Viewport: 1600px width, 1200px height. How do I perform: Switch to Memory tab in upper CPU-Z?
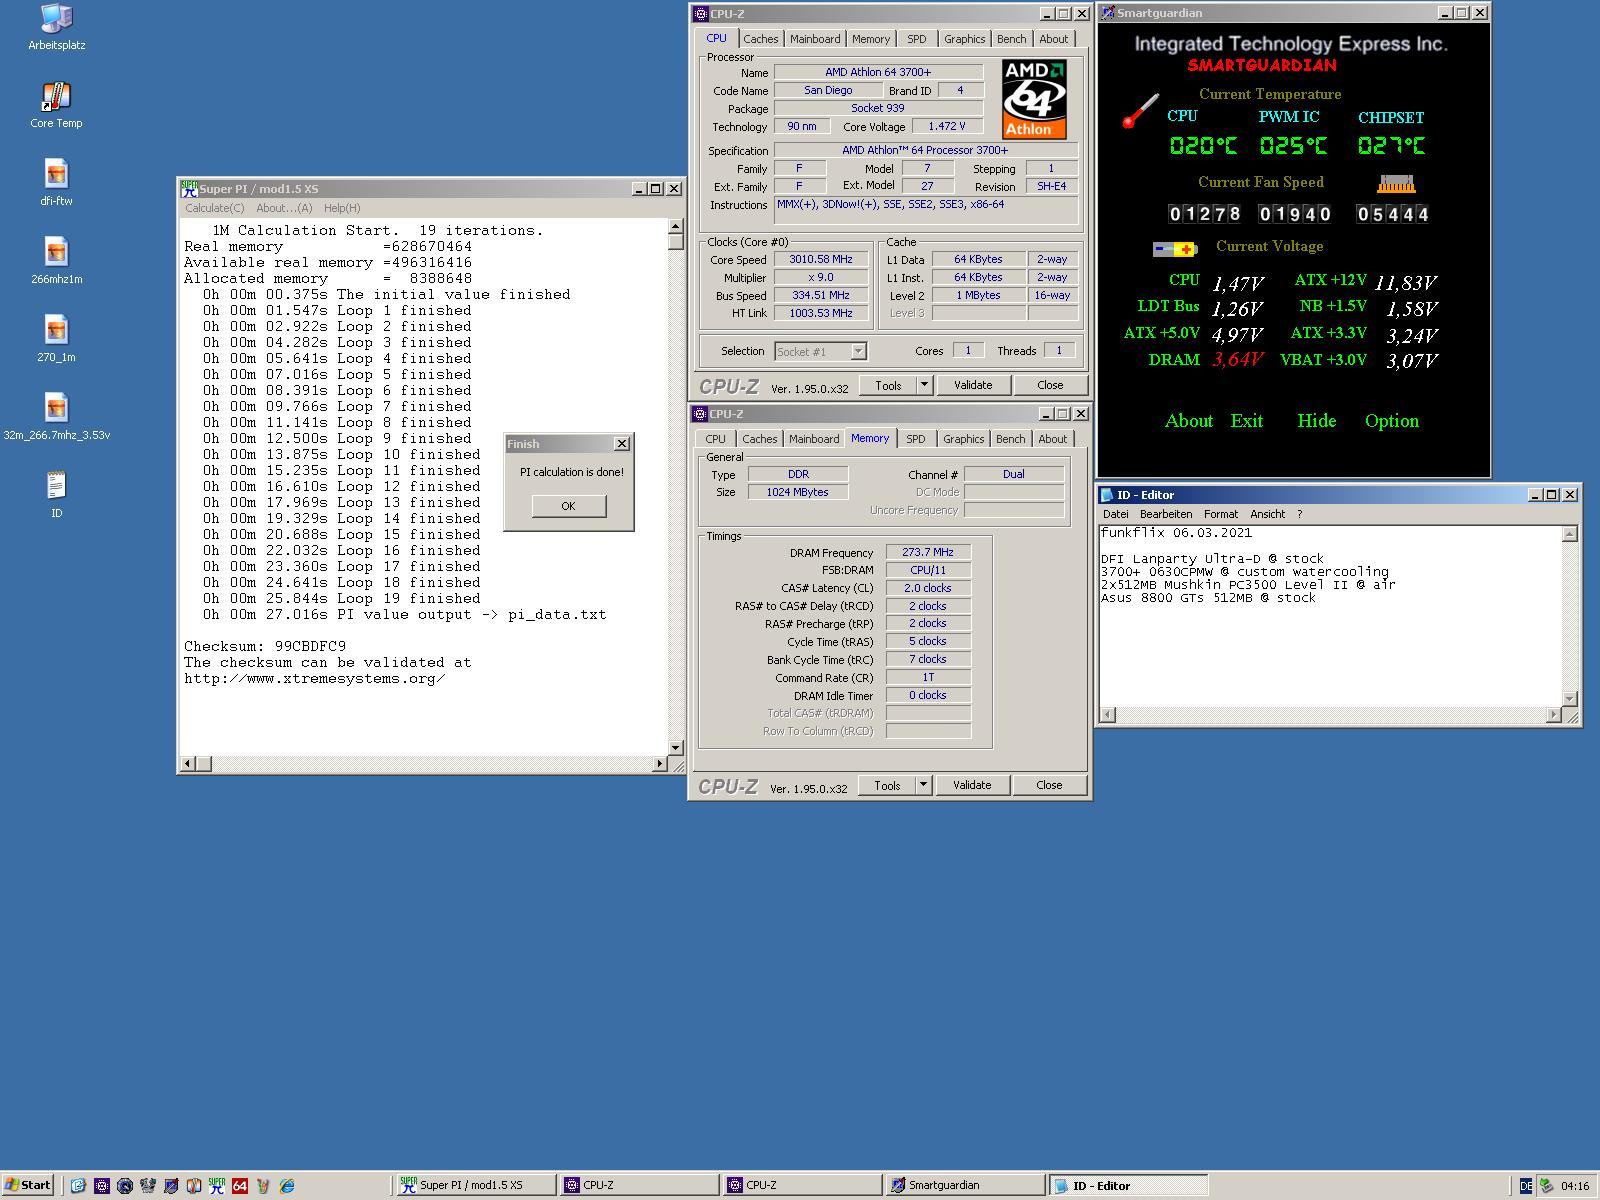(x=871, y=39)
